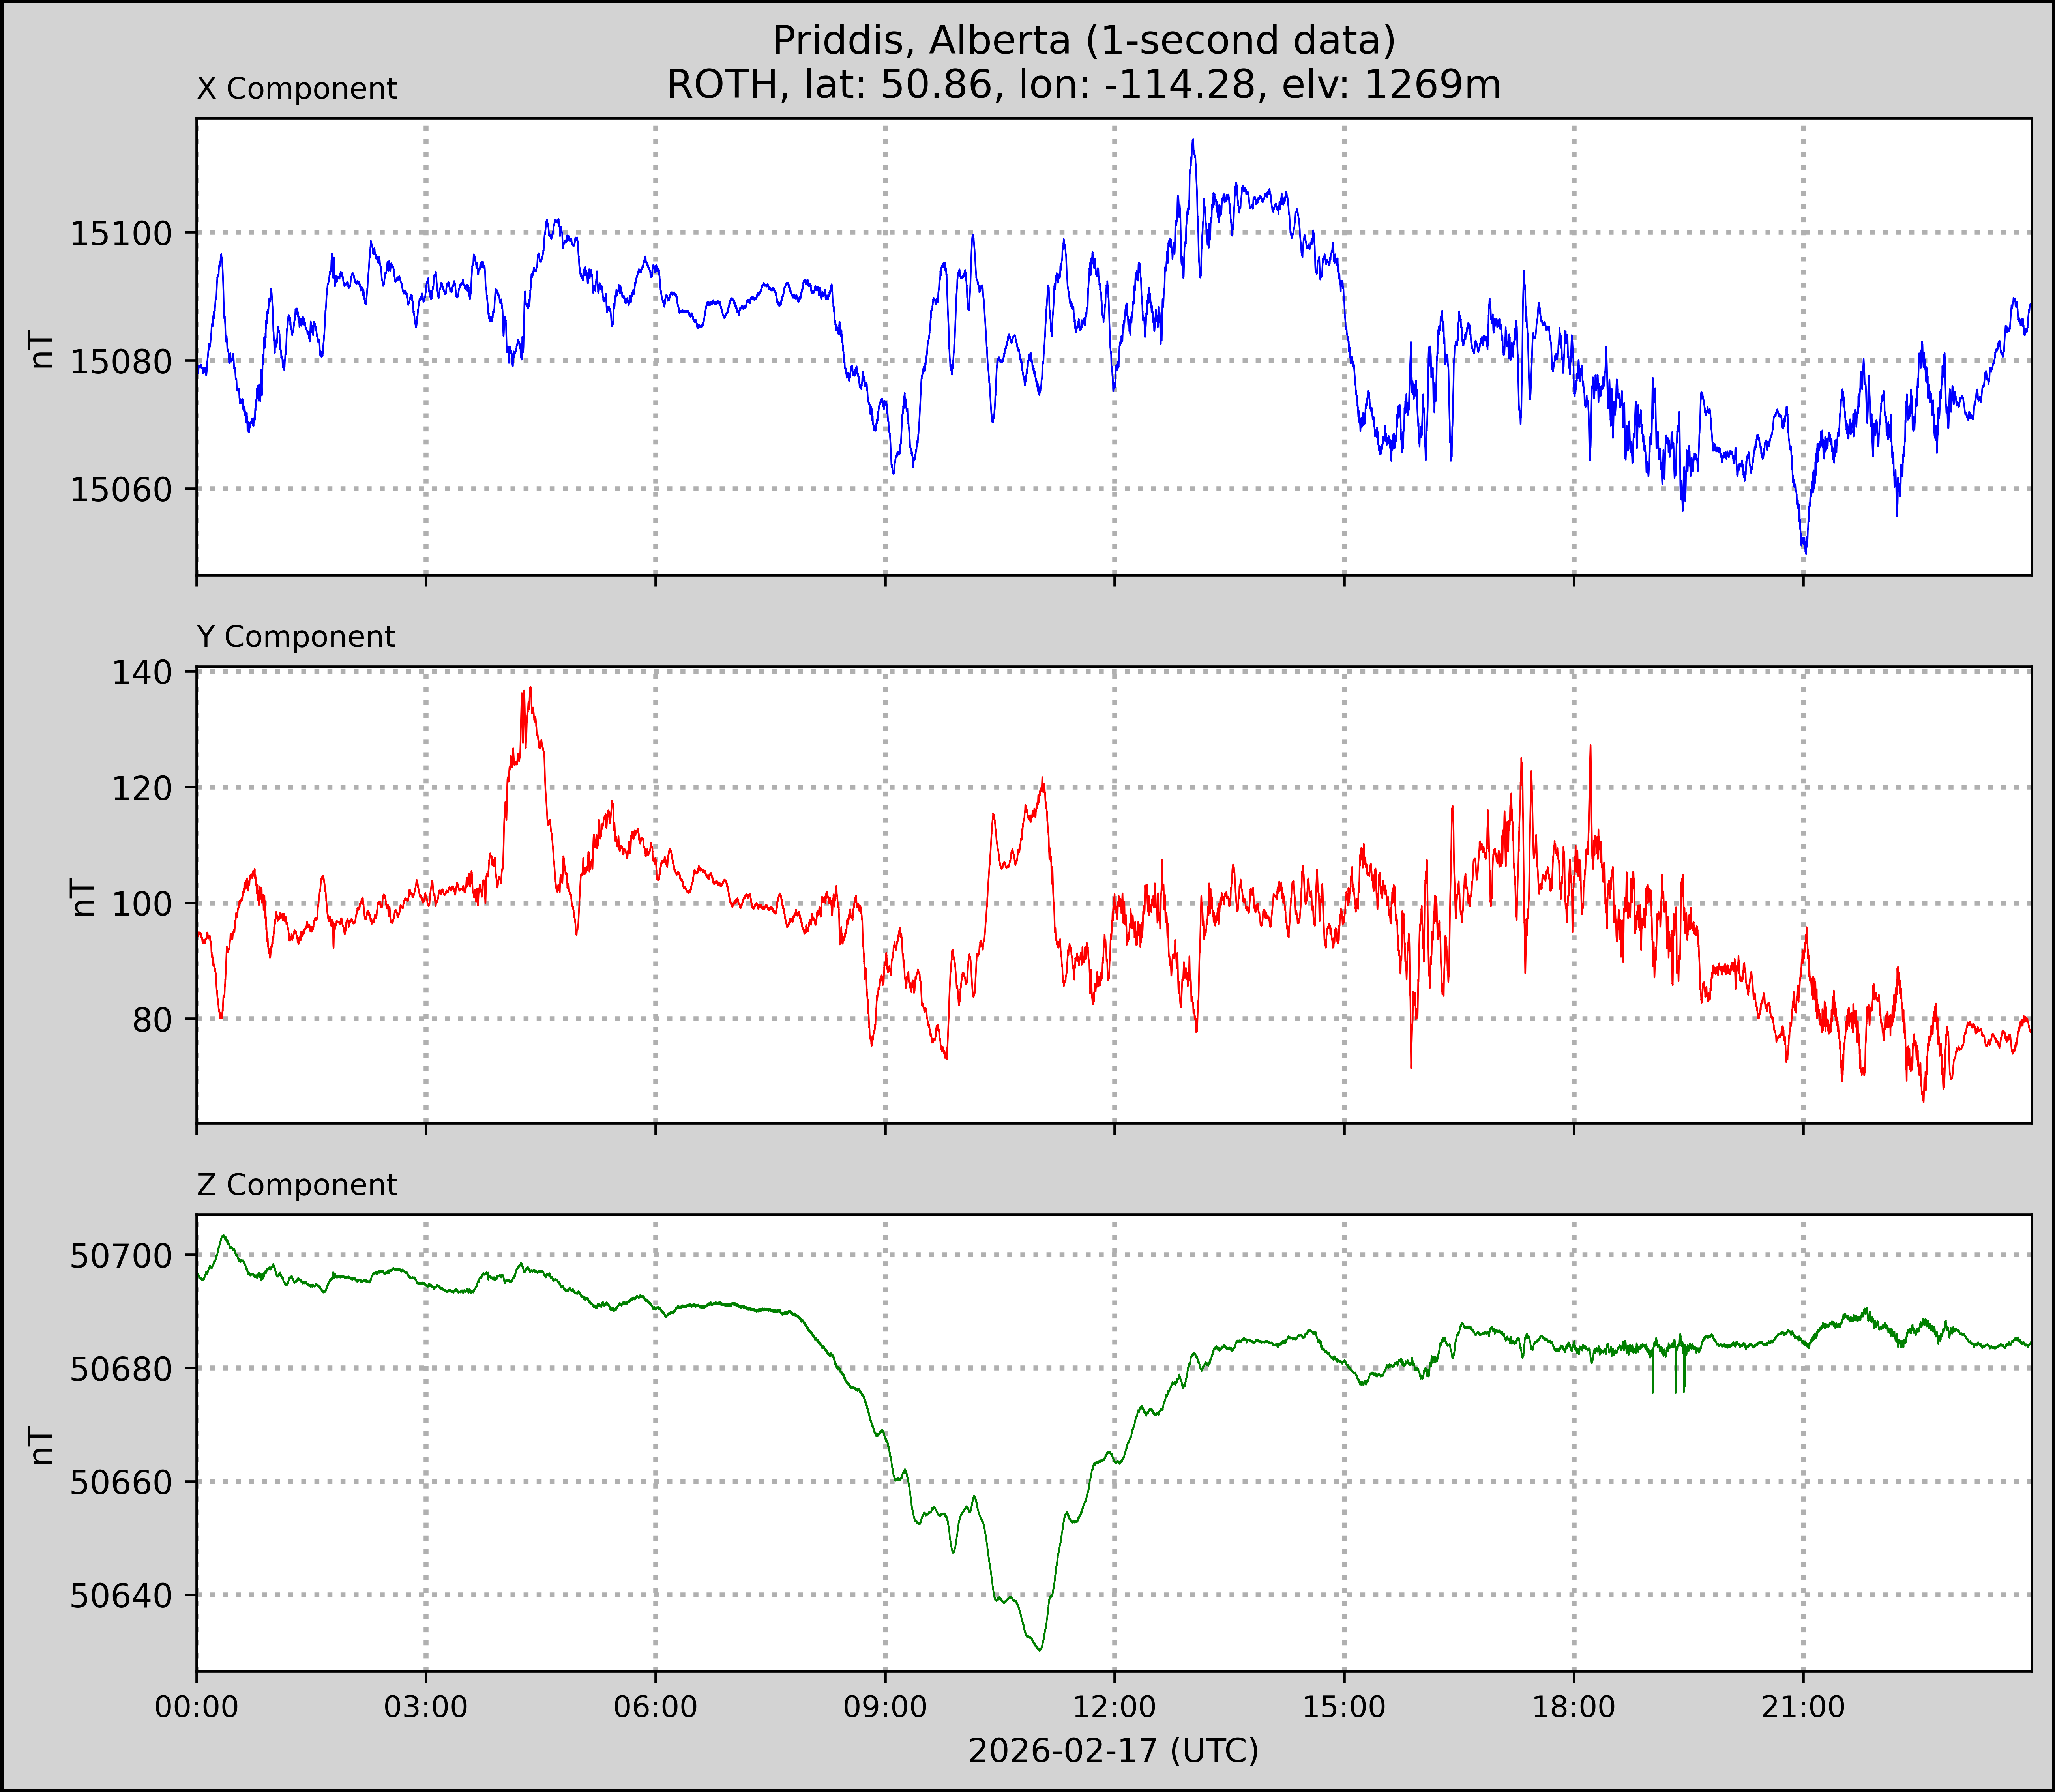Click the green Z minimum near 11:00
The image size is (2055, 1792).
click(x=1040, y=1649)
